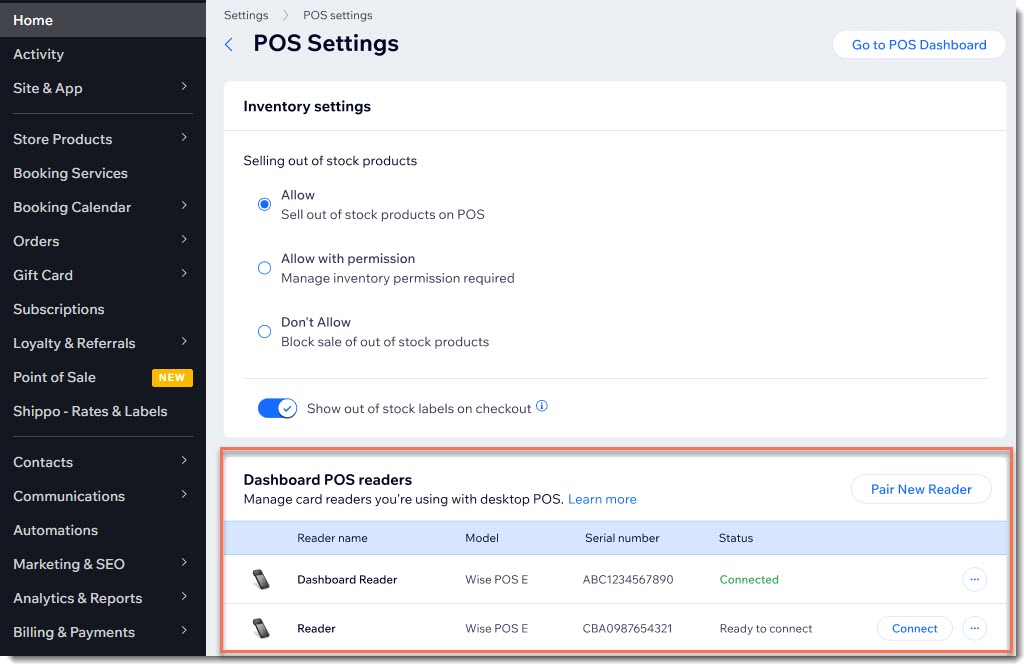
Task: Click the back arrow next to POS Settings heading
Action: click(229, 44)
